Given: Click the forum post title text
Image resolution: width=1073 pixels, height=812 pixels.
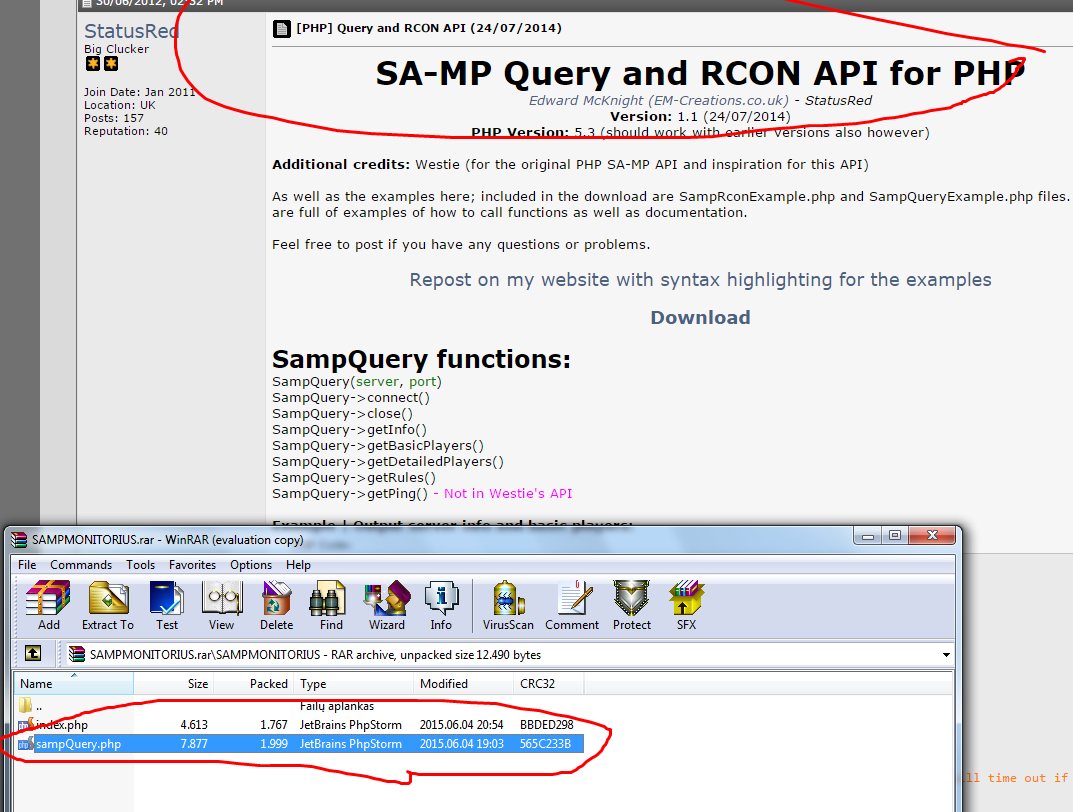Looking at the screenshot, I should 428,28.
